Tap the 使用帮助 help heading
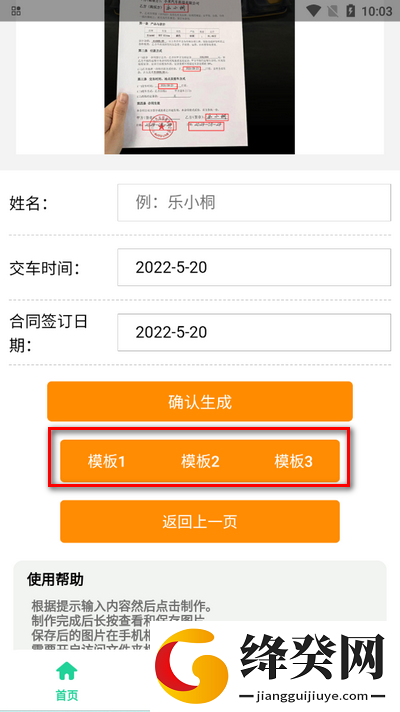The image size is (400, 712). (x=55, y=579)
